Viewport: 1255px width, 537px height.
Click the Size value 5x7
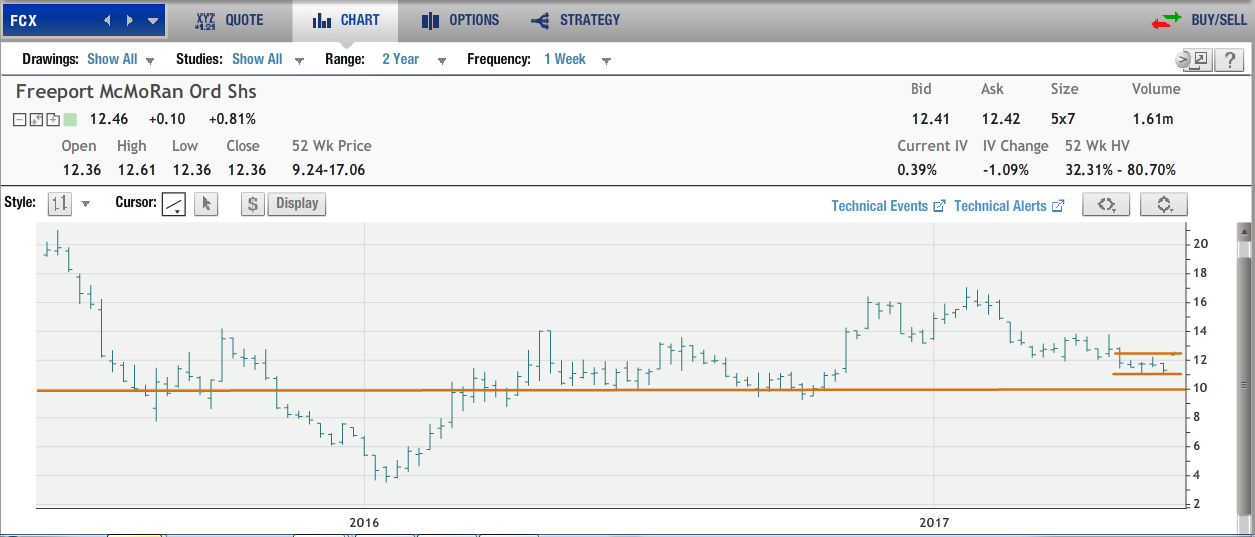[x=1065, y=119]
